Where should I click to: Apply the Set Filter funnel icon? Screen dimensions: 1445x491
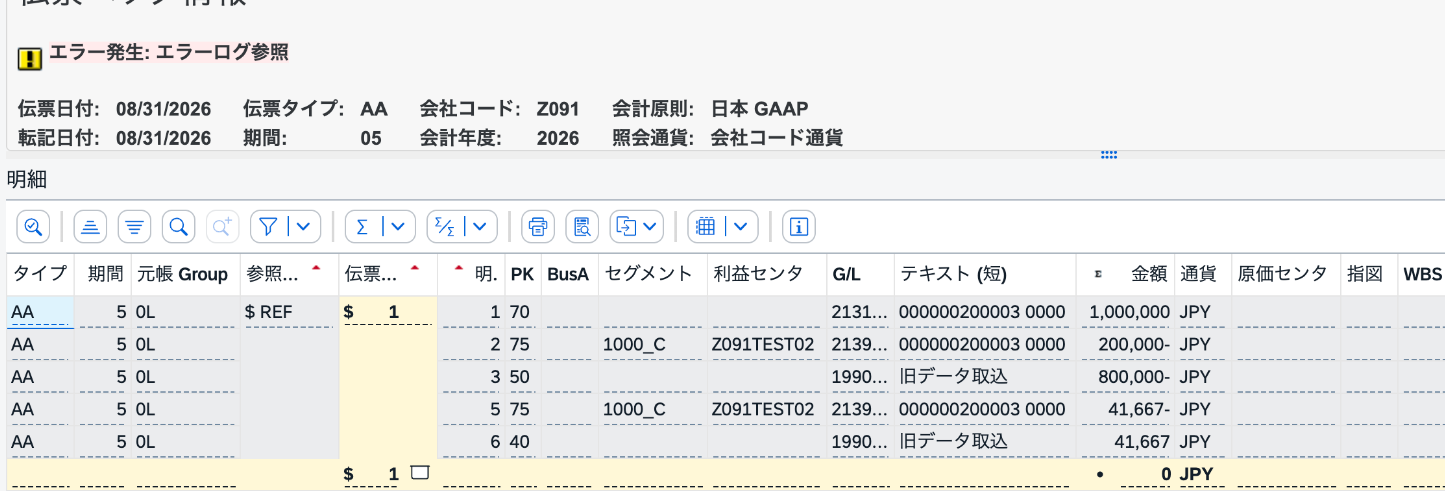click(x=268, y=227)
